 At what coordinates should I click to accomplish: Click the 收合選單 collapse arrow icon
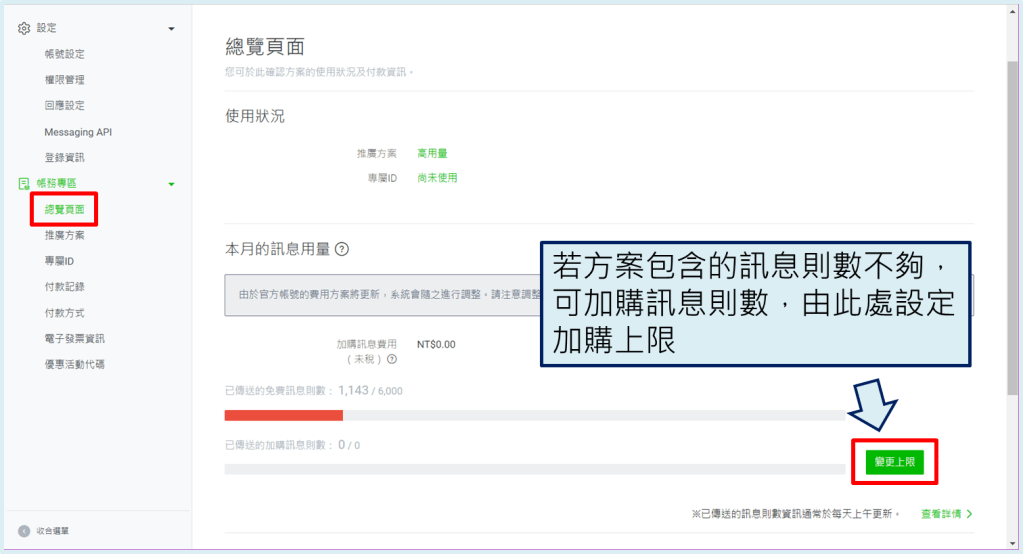[x=24, y=530]
